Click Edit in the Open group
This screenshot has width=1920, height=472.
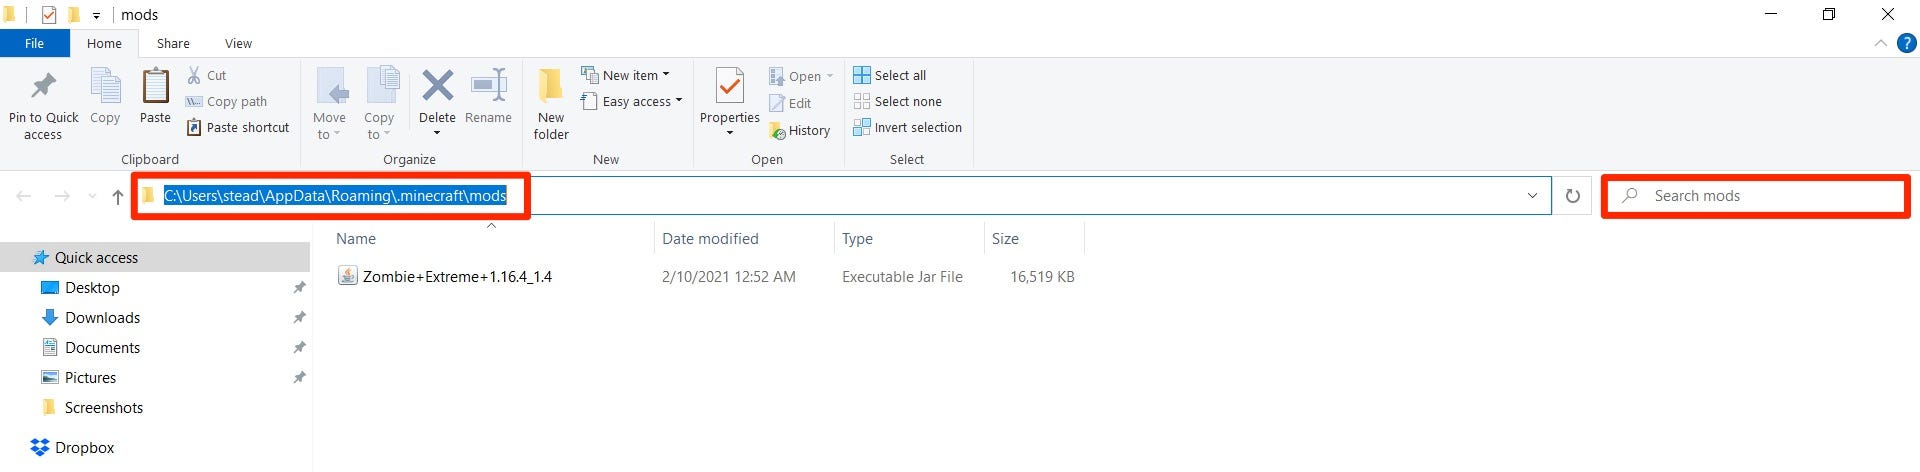(x=790, y=103)
